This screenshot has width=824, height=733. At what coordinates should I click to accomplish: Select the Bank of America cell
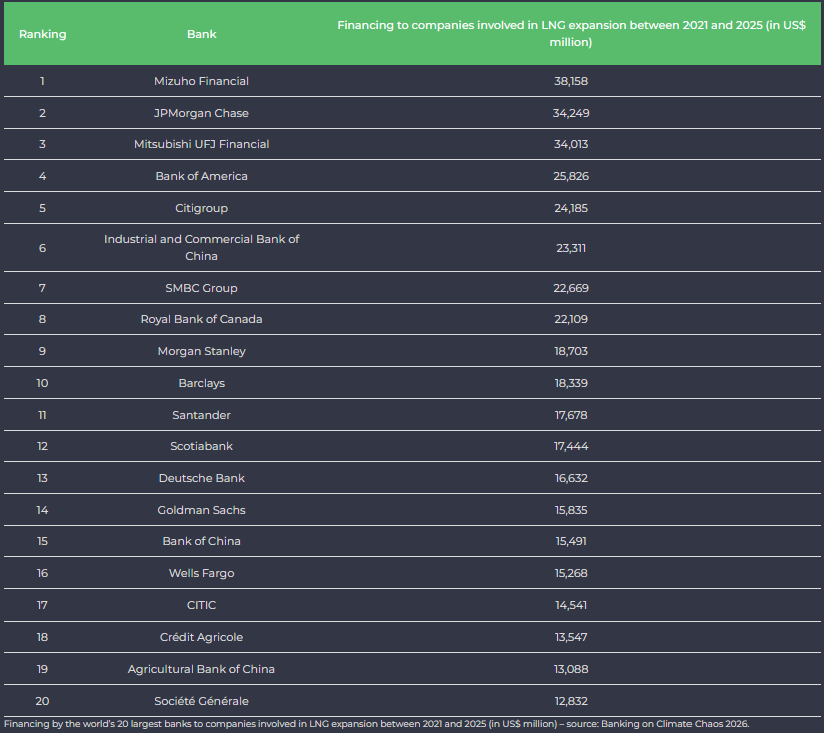pyautogui.click(x=201, y=176)
